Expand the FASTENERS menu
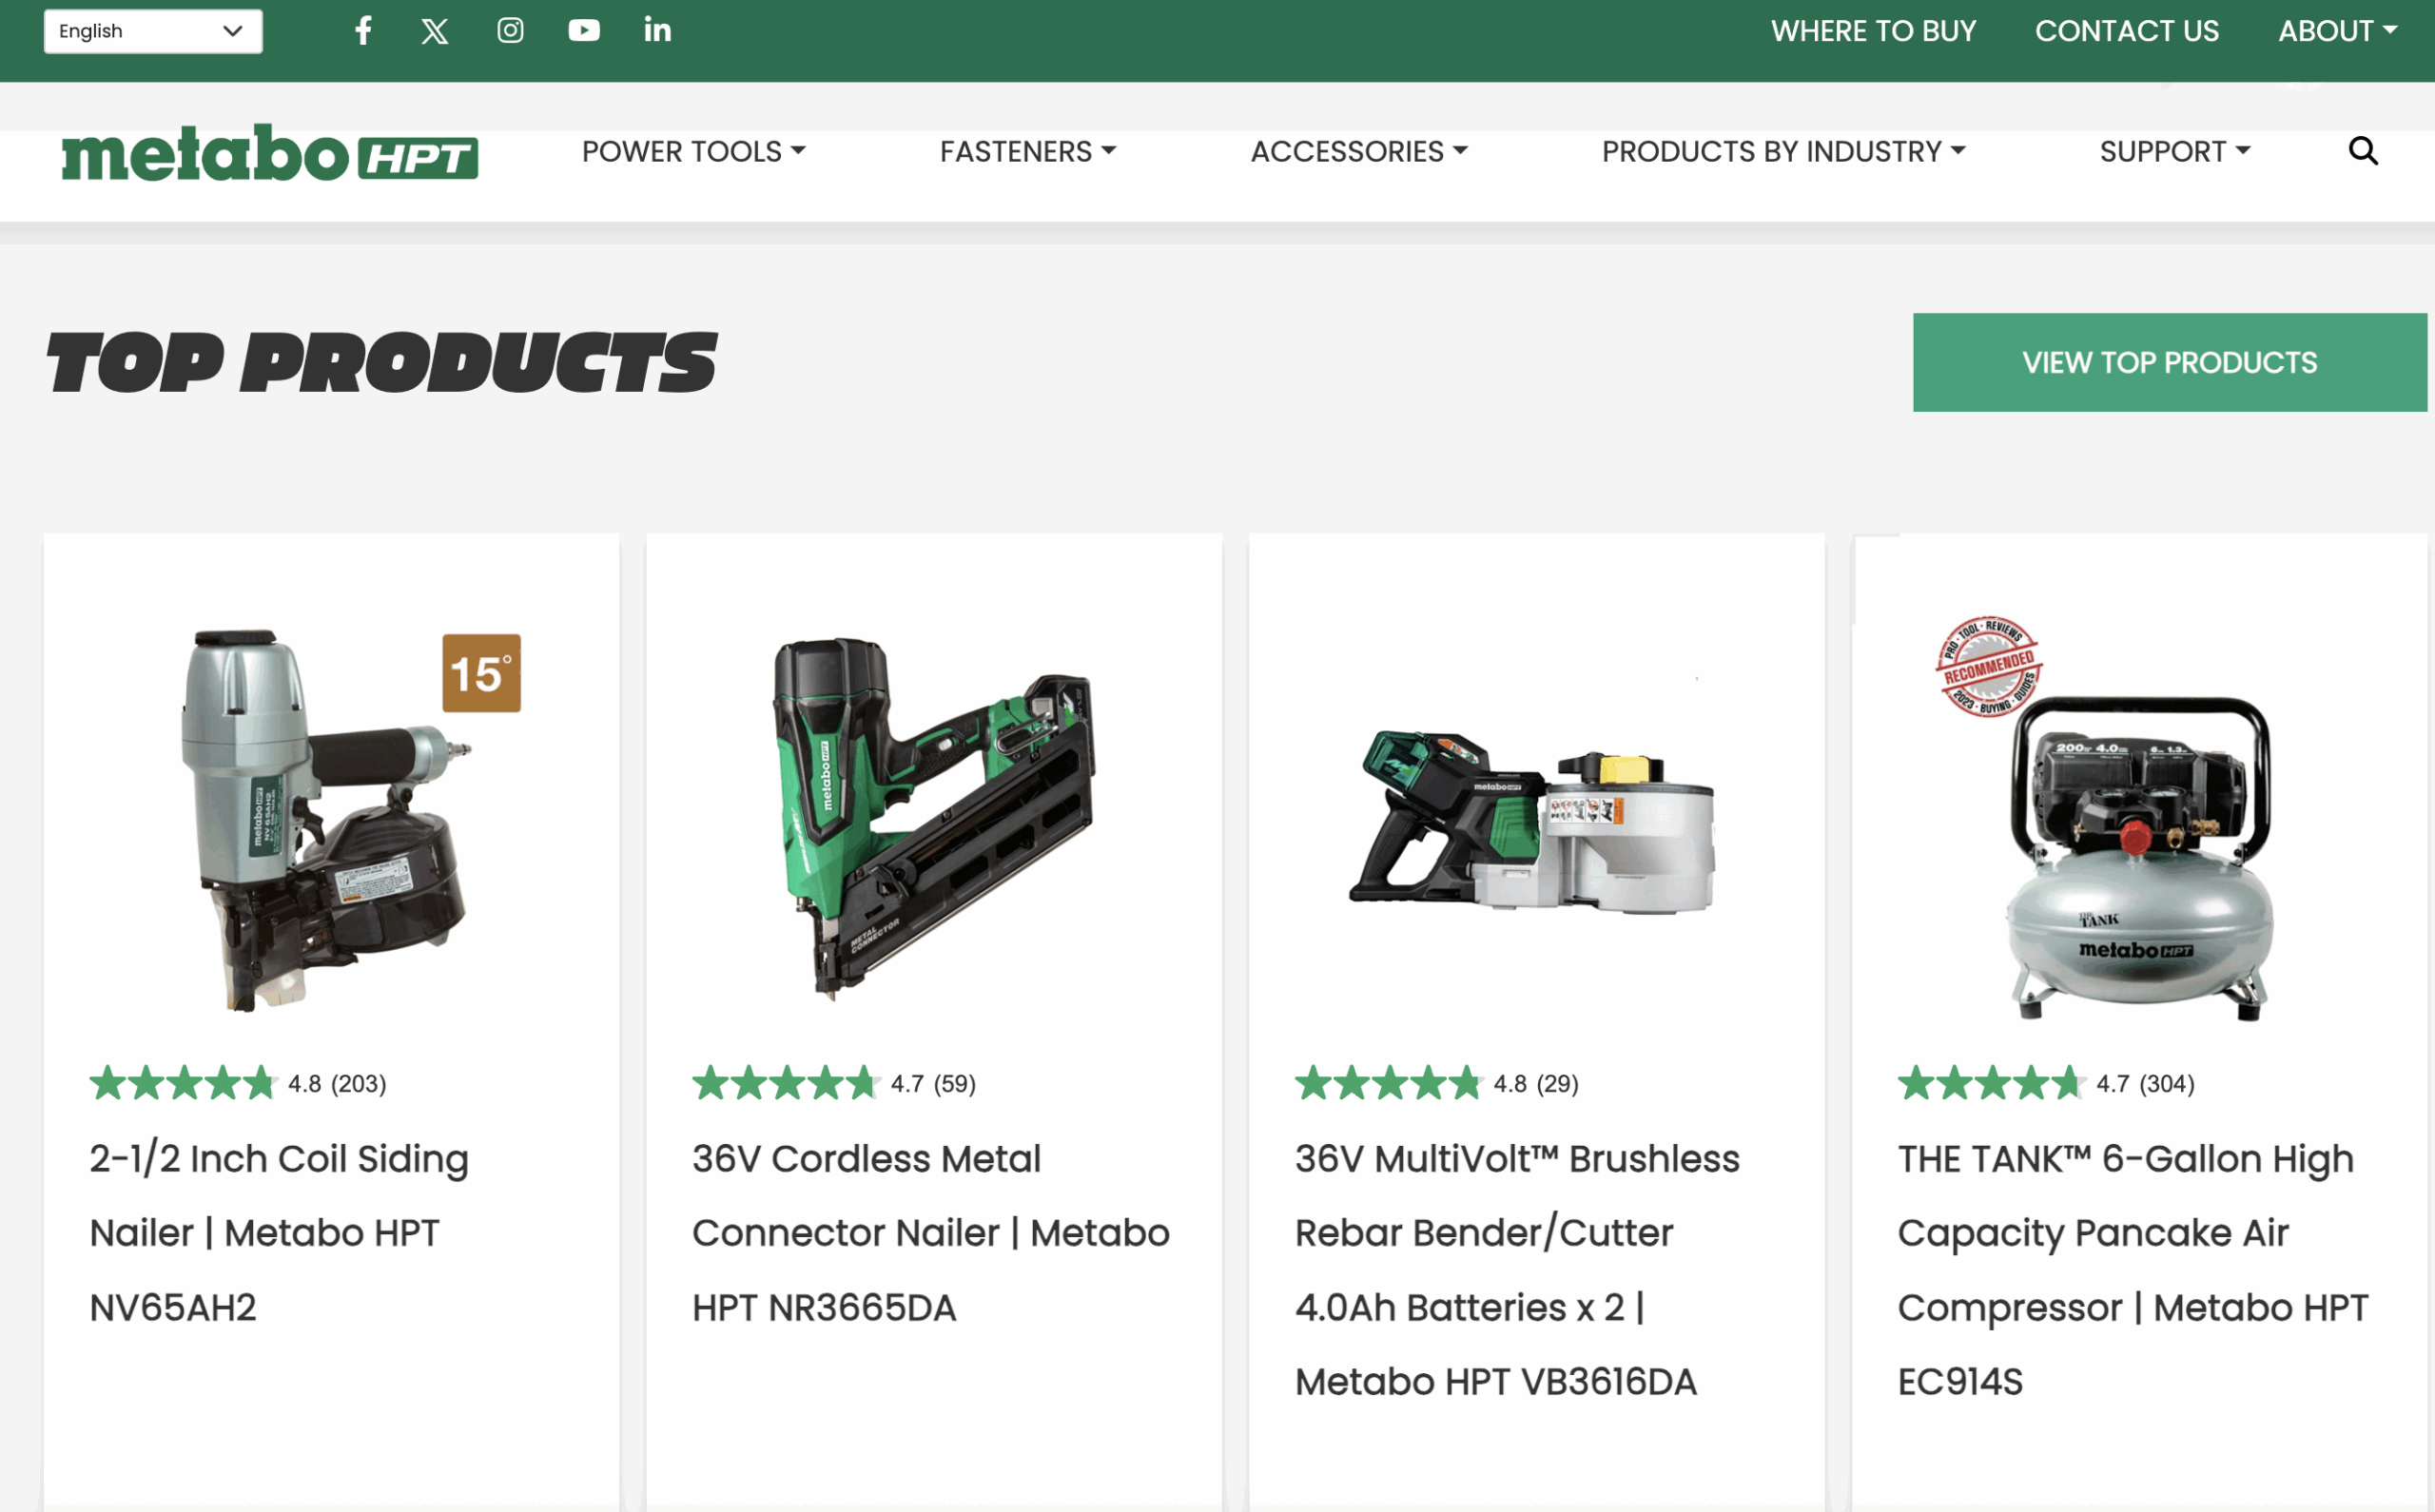This screenshot has height=1512, width=2435. (x=1027, y=152)
